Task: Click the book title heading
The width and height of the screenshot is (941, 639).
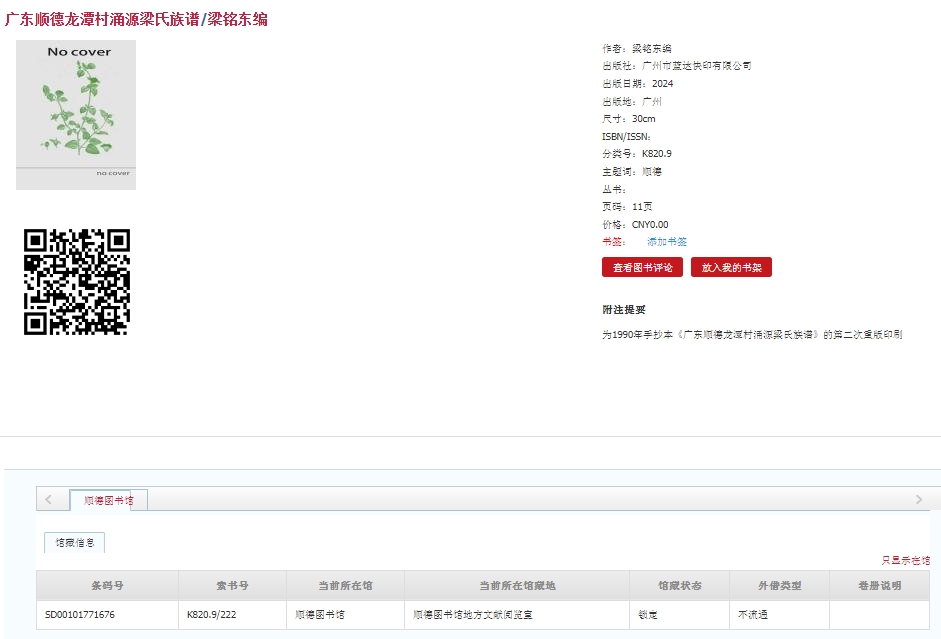Action: (x=136, y=19)
